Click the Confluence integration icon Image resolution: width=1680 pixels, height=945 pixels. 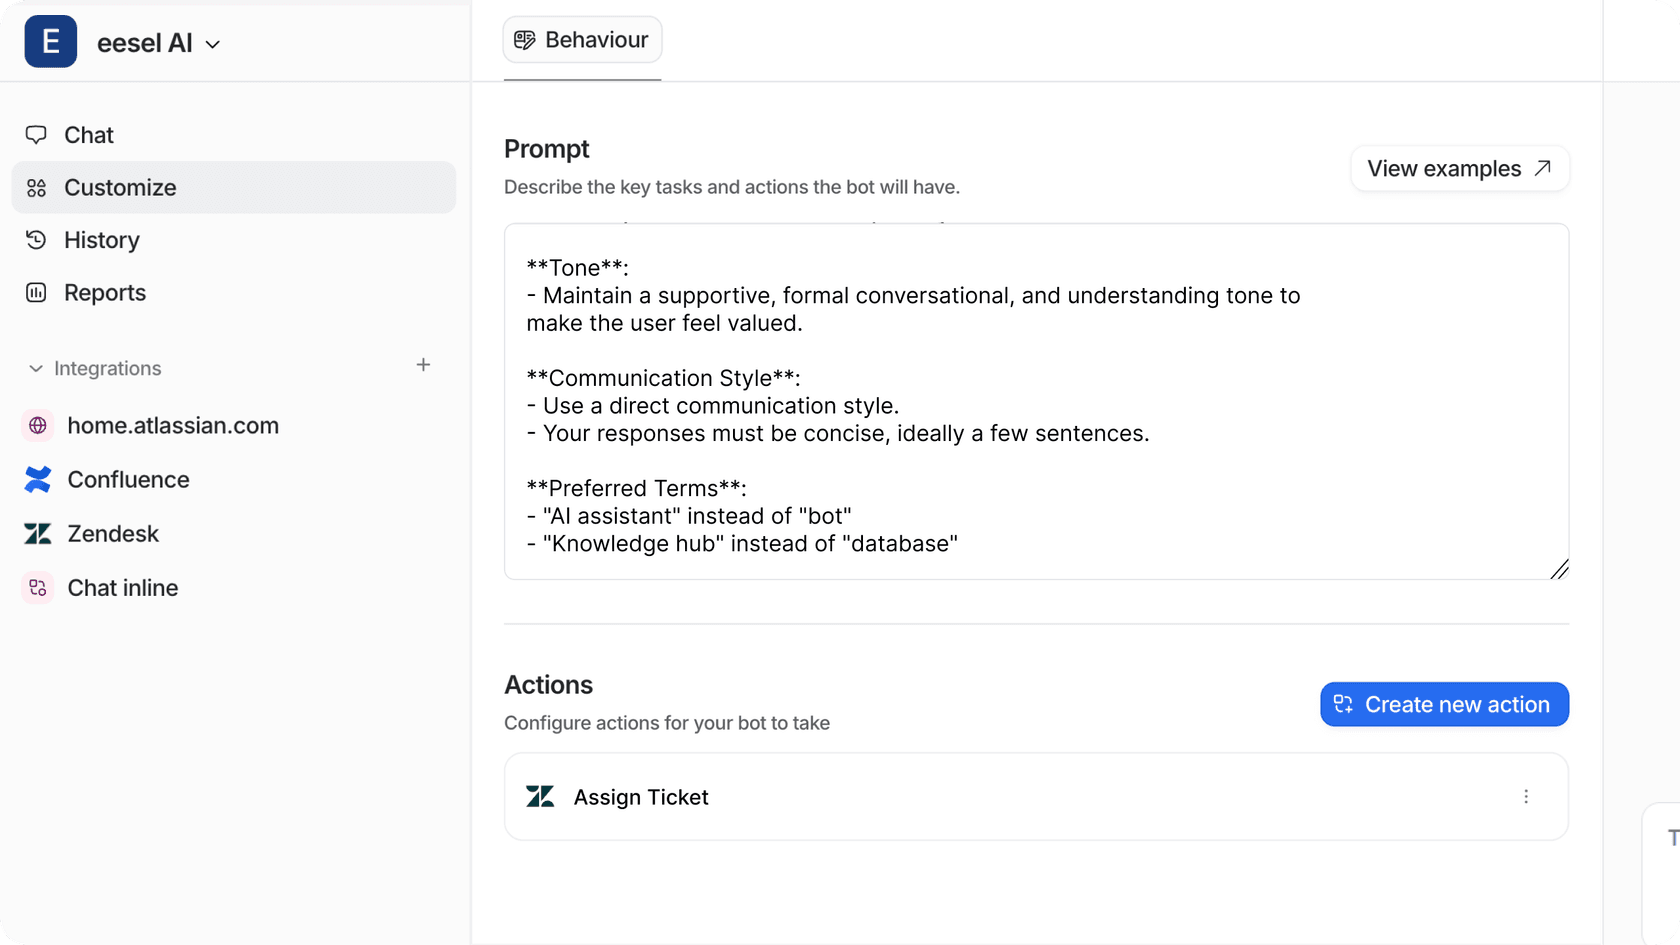38,479
